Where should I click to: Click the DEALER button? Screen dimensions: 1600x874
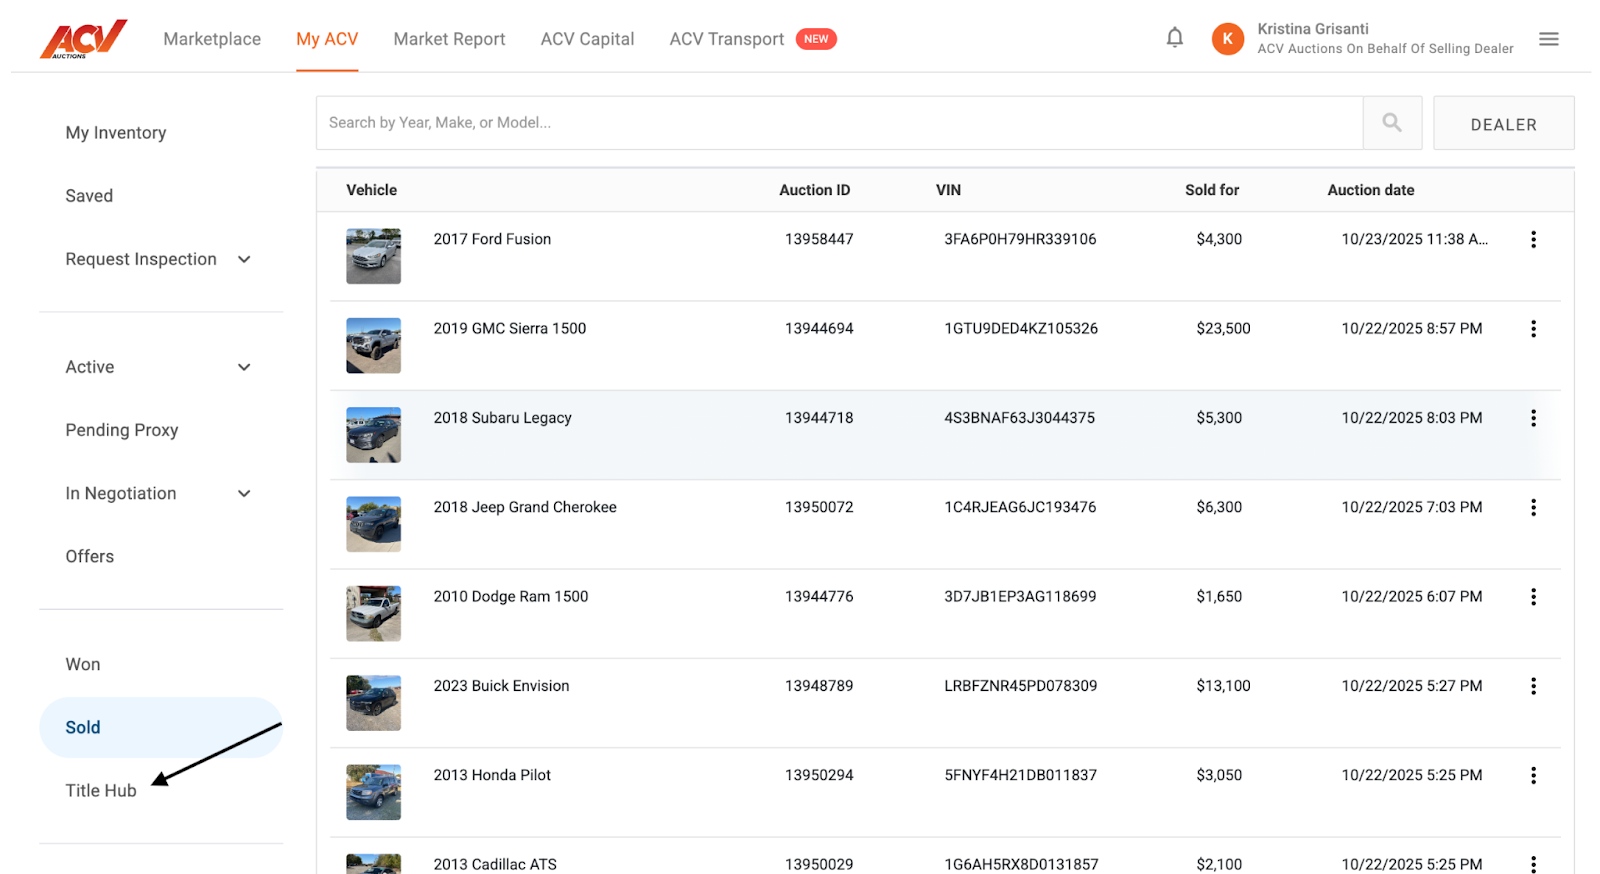coord(1503,123)
